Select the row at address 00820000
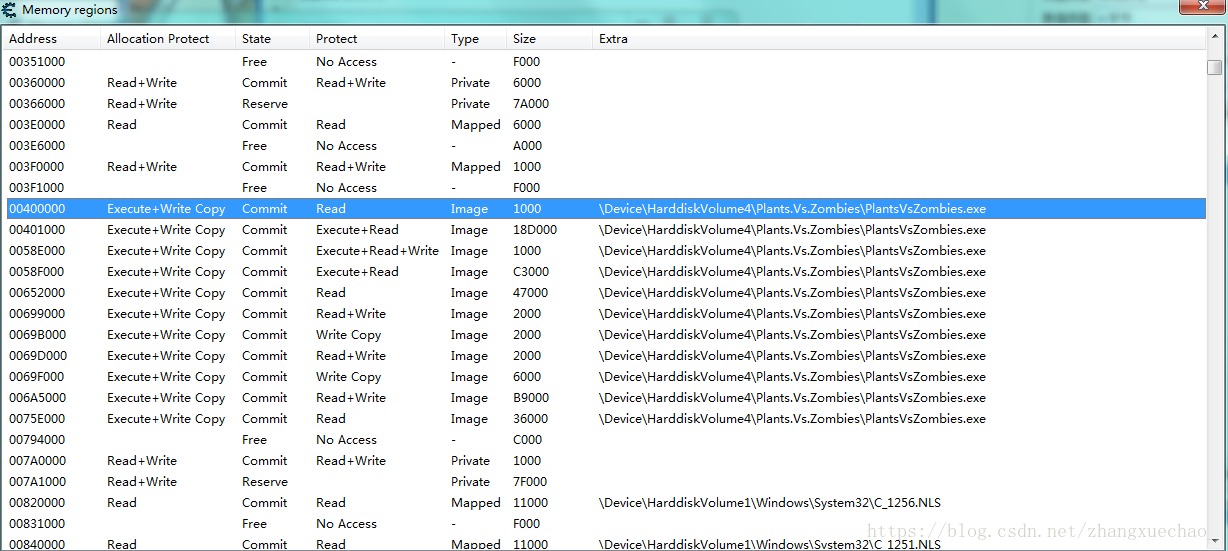 [604, 503]
